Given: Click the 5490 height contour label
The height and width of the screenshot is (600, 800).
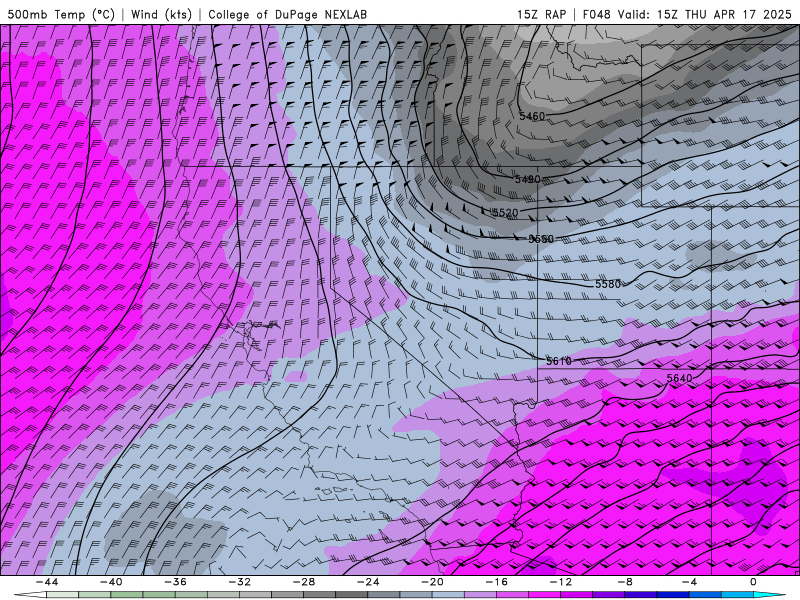Looking at the screenshot, I should click(528, 179).
